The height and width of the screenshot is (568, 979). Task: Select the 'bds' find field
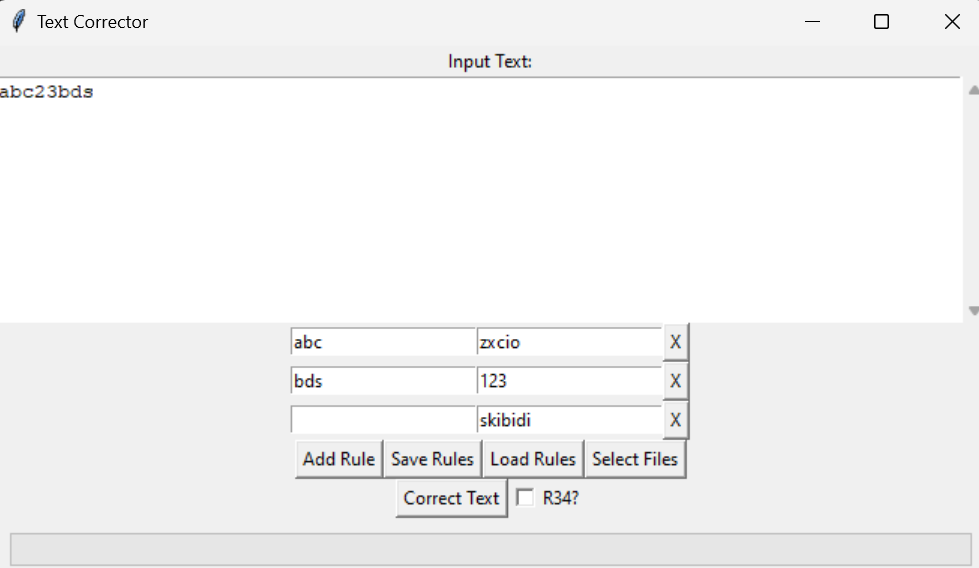(x=383, y=381)
